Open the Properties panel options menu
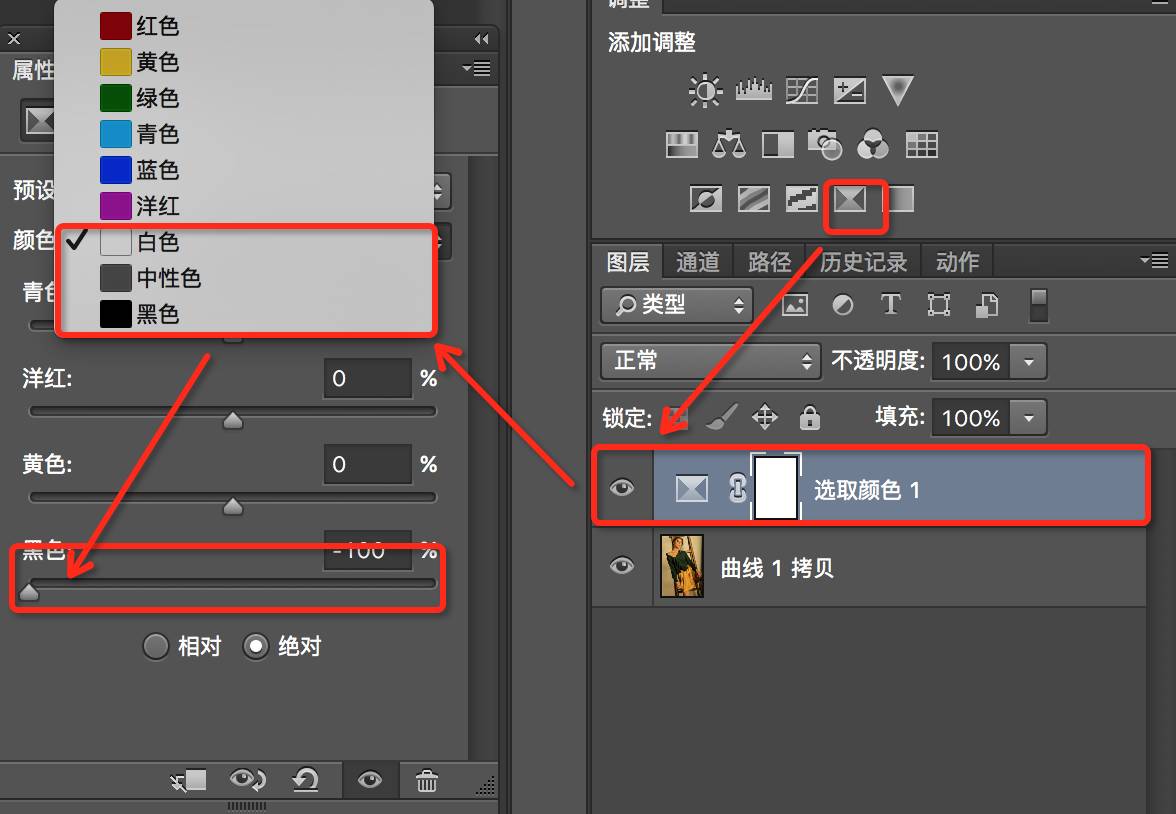This screenshot has height=814, width=1176. [x=477, y=68]
